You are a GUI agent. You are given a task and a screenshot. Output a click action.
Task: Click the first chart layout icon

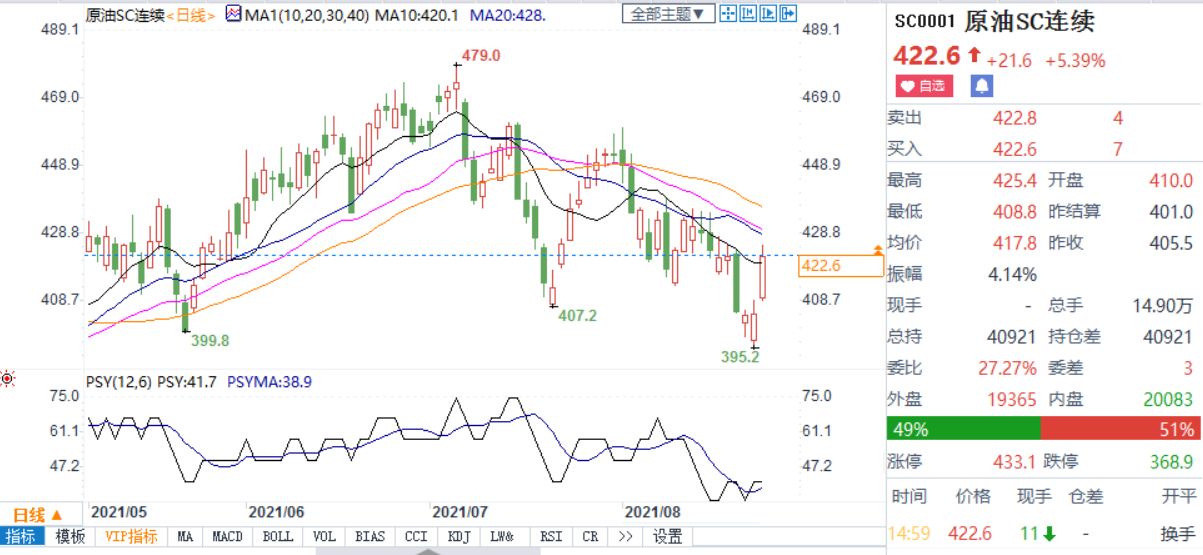[x=728, y=14]
